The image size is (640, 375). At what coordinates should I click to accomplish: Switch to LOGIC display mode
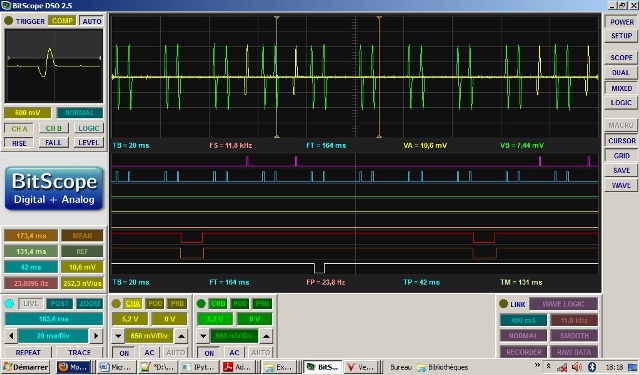[x=621, y=102]
